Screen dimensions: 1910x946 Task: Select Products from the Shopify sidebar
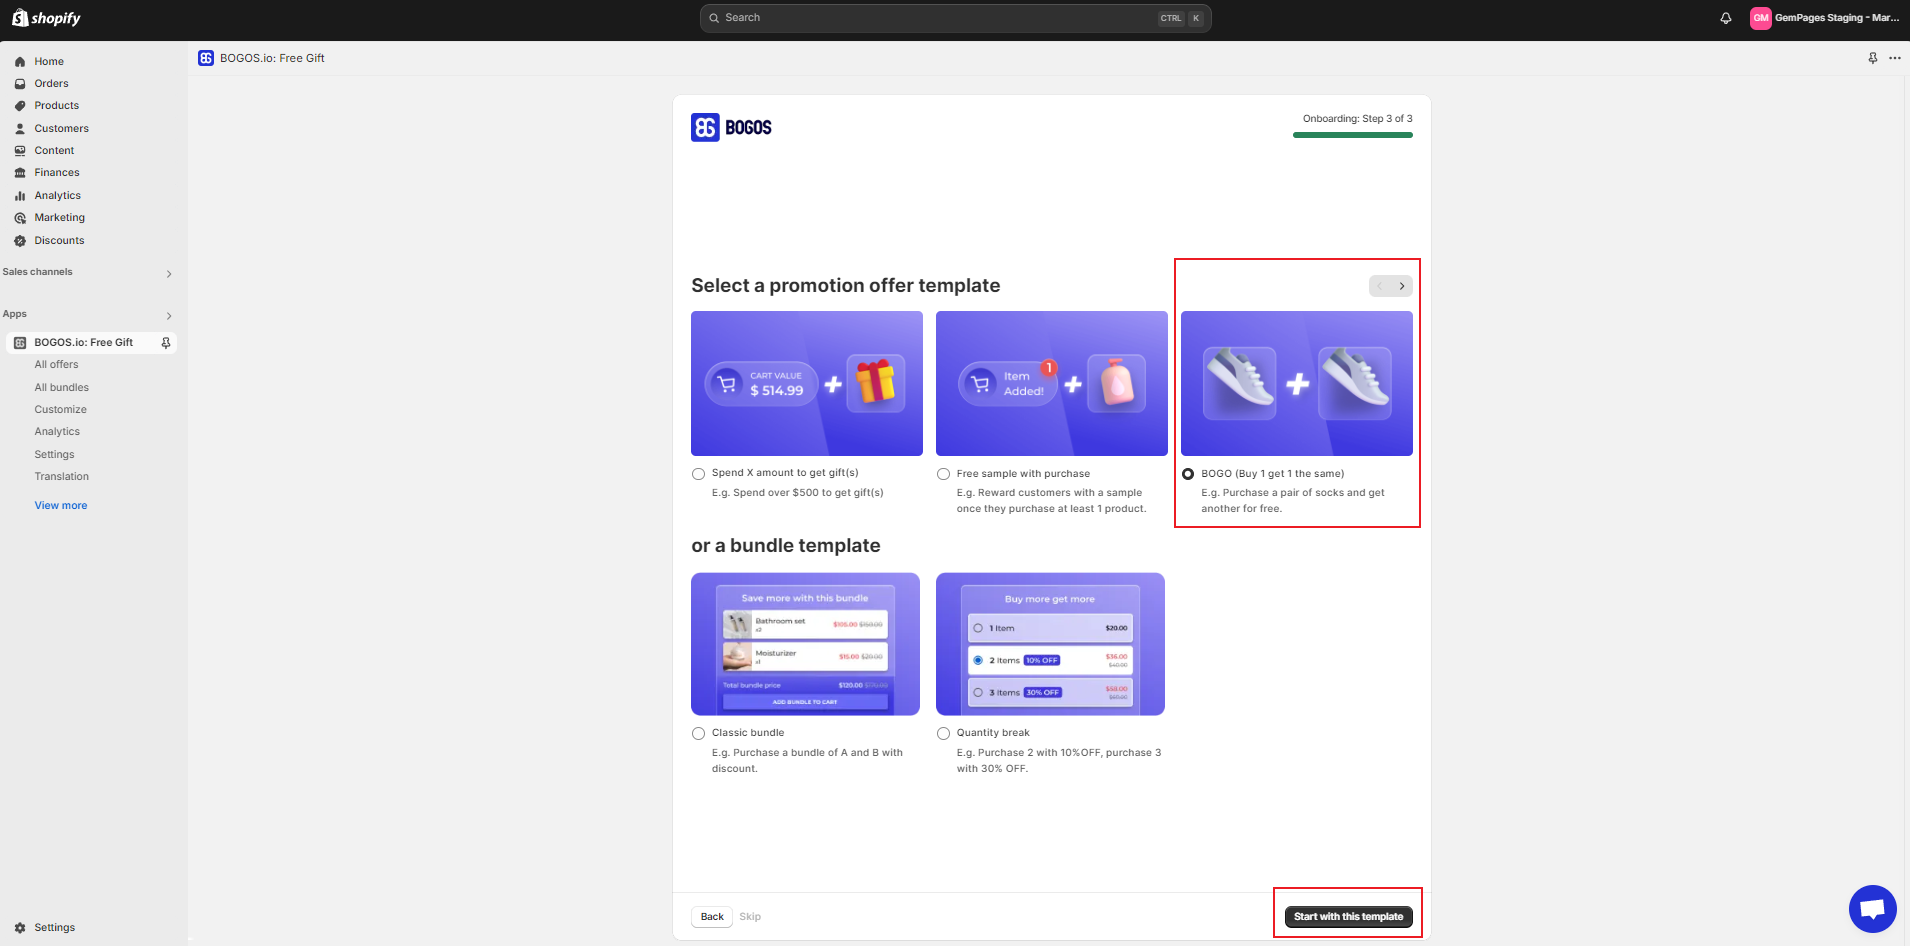tap(56, 105)
